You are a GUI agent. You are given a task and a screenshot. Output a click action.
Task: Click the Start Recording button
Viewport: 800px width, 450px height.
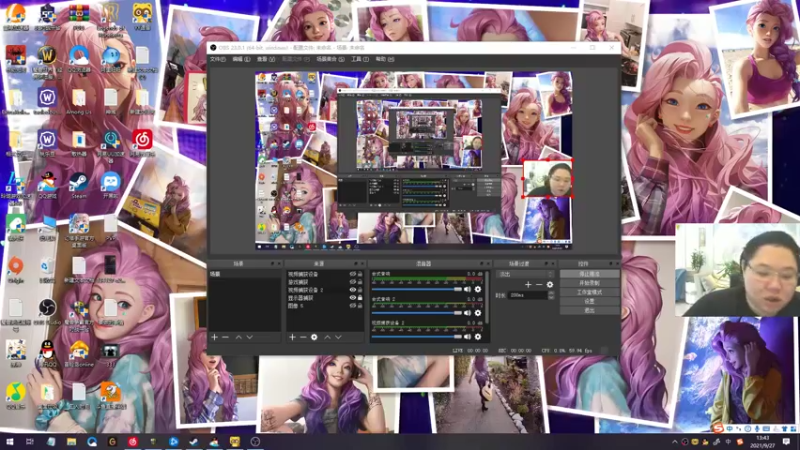pos(589,283)
